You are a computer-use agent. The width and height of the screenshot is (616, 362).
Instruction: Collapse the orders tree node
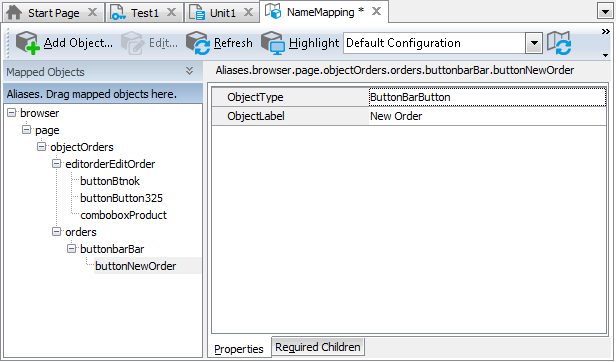[57, 232]
